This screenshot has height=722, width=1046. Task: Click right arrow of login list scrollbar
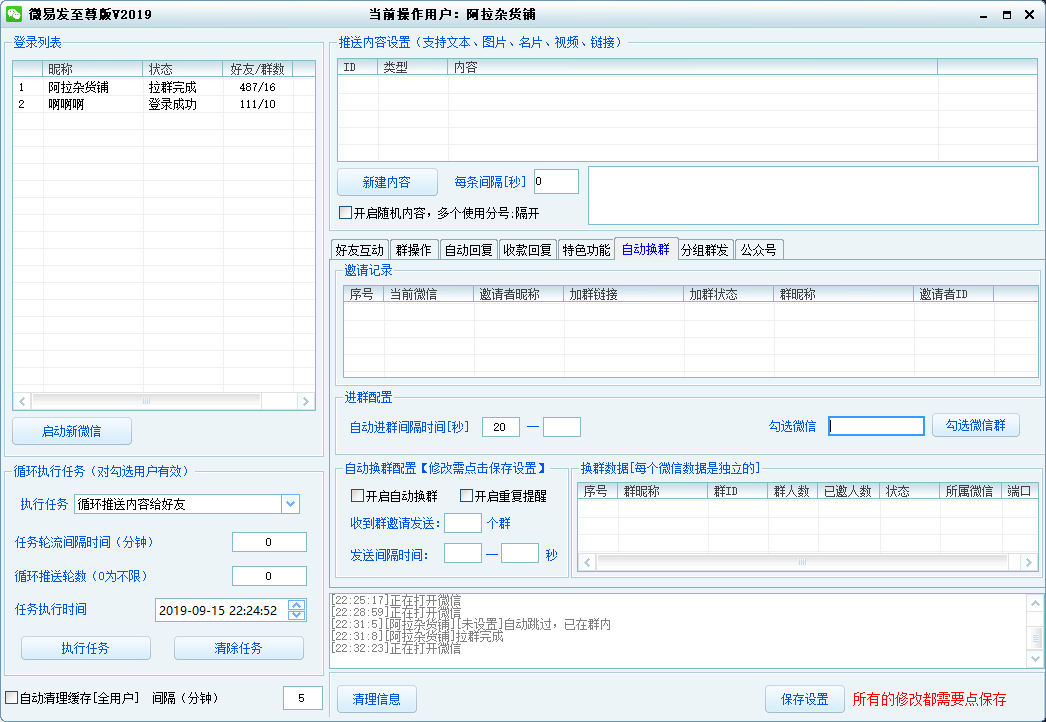(x=306, y=401)
